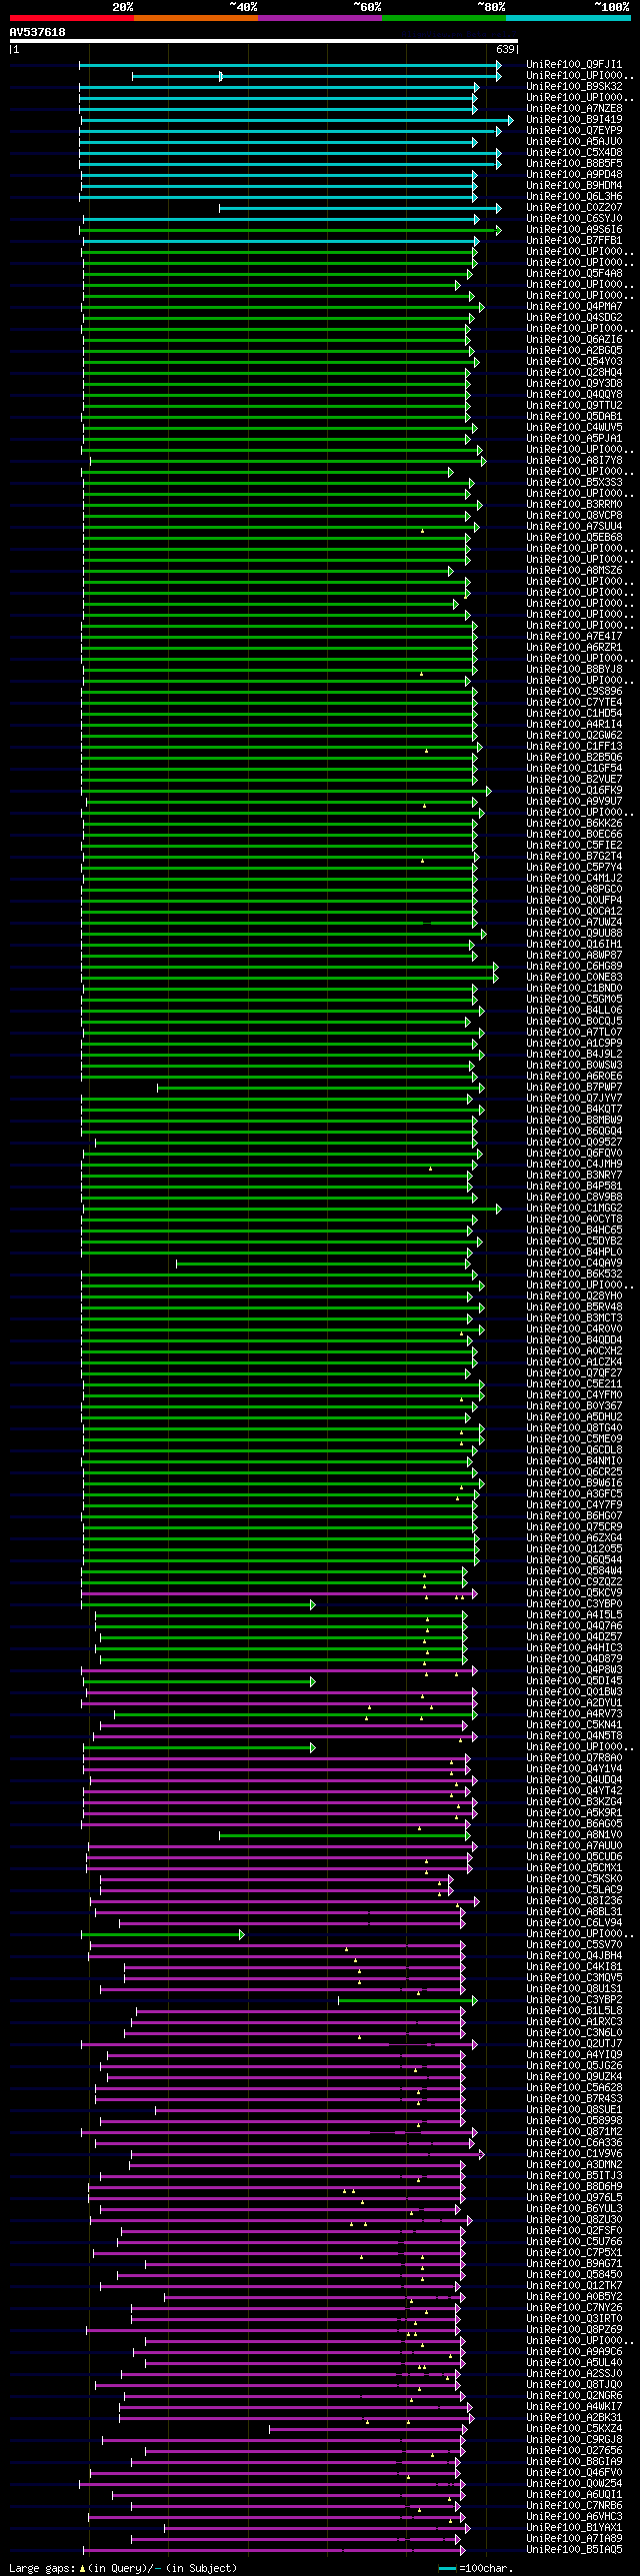This screenshot has height=2576, width=640.
Task: Select label UniRef100_A8N1V0
Action: click(x=574, y=1835)
